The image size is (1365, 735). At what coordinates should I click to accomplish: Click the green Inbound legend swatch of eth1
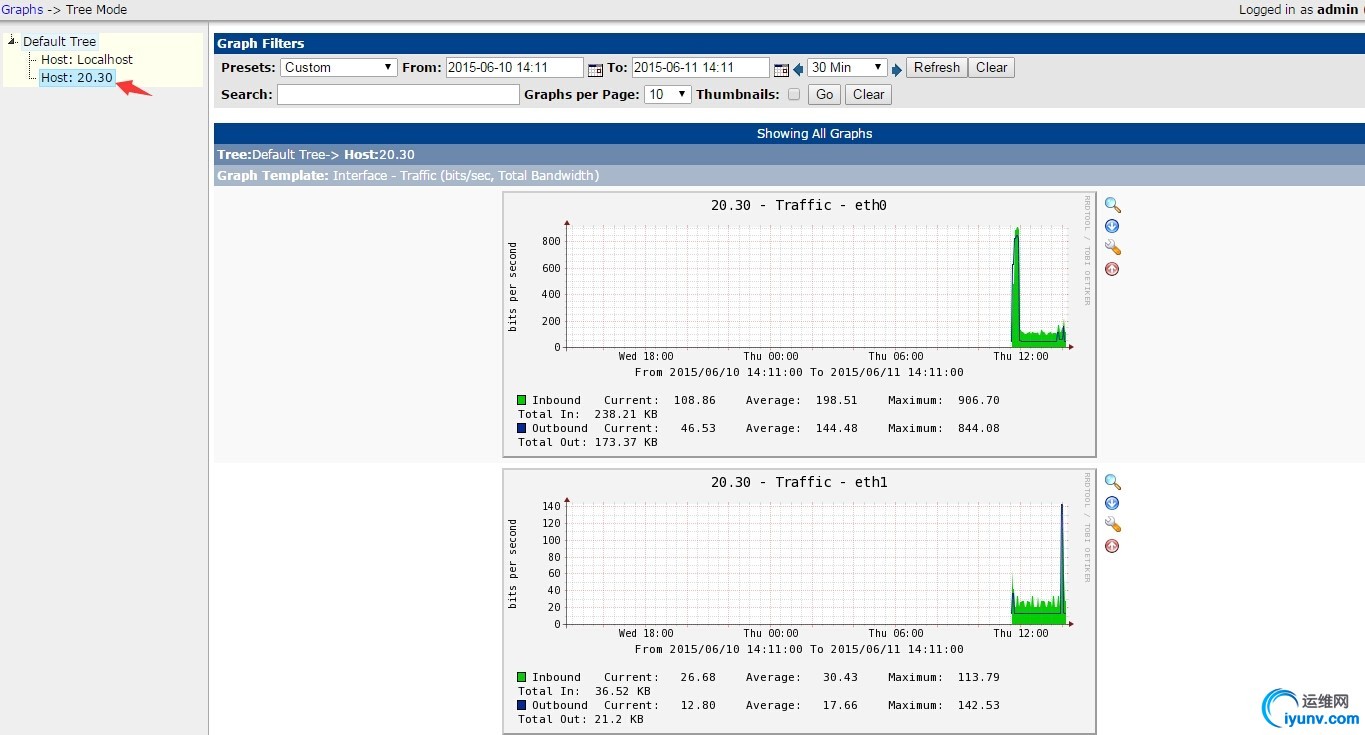(522, 677)
